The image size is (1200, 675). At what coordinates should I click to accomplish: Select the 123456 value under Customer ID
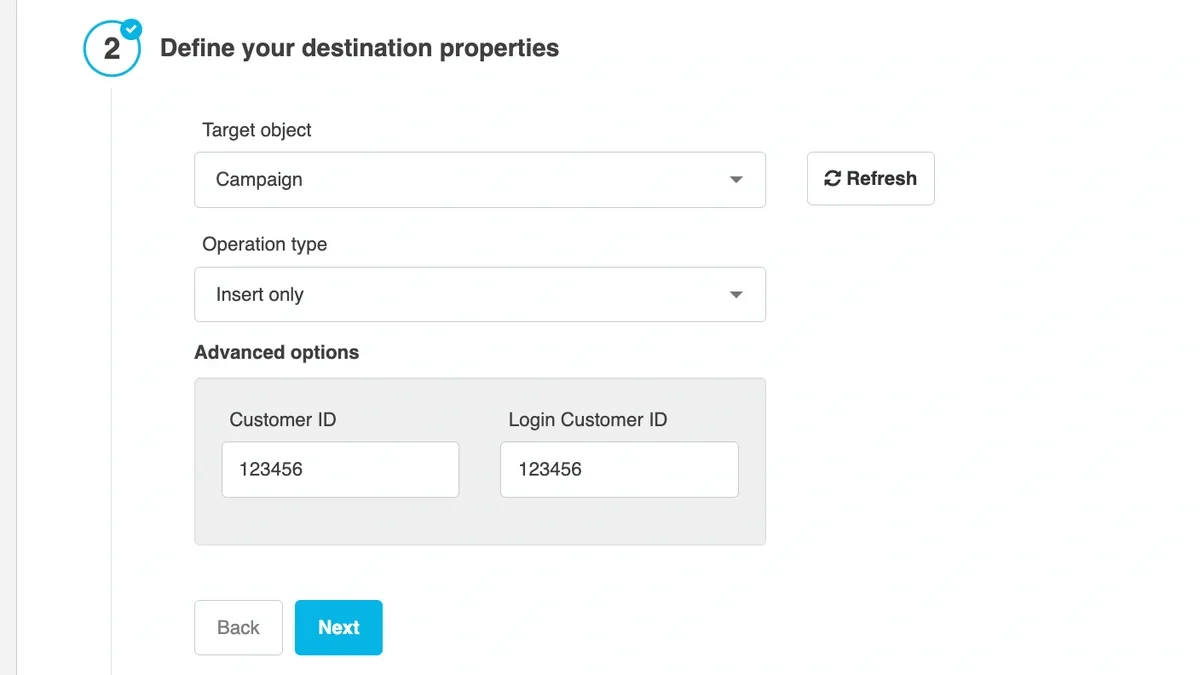(x=272, y=469)
